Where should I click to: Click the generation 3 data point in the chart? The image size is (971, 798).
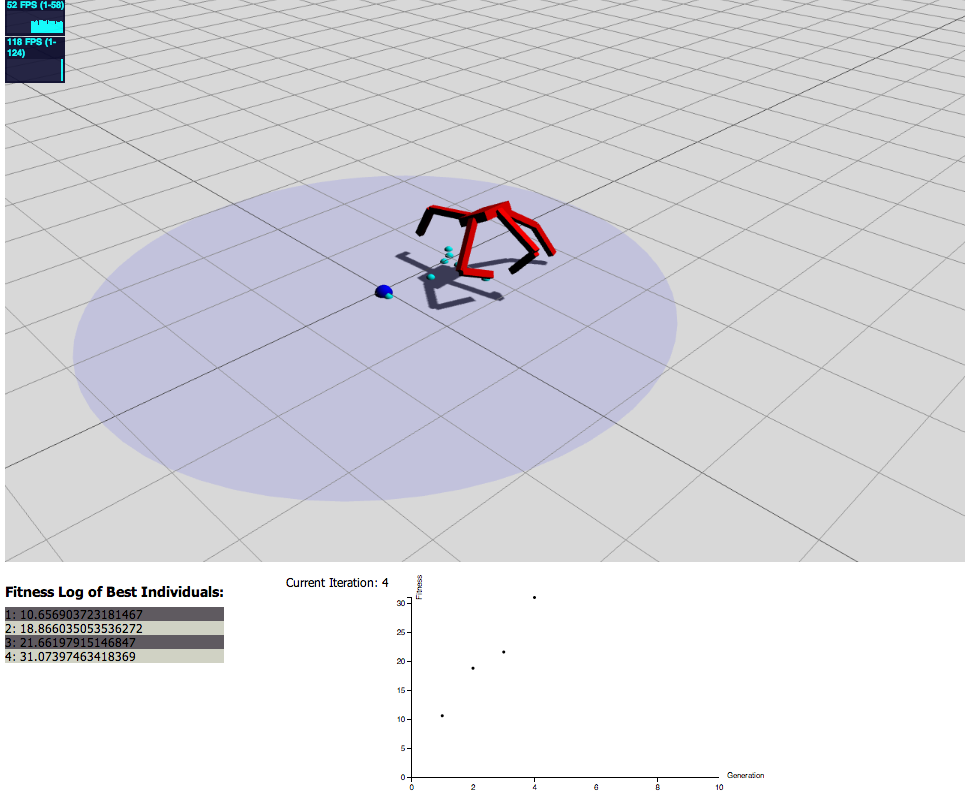[x=503, y=652]
